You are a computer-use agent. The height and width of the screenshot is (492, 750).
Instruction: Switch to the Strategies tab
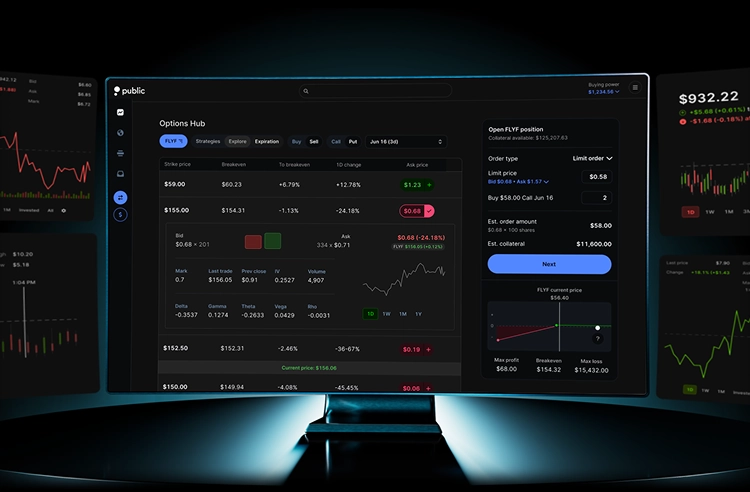[208, 142]
